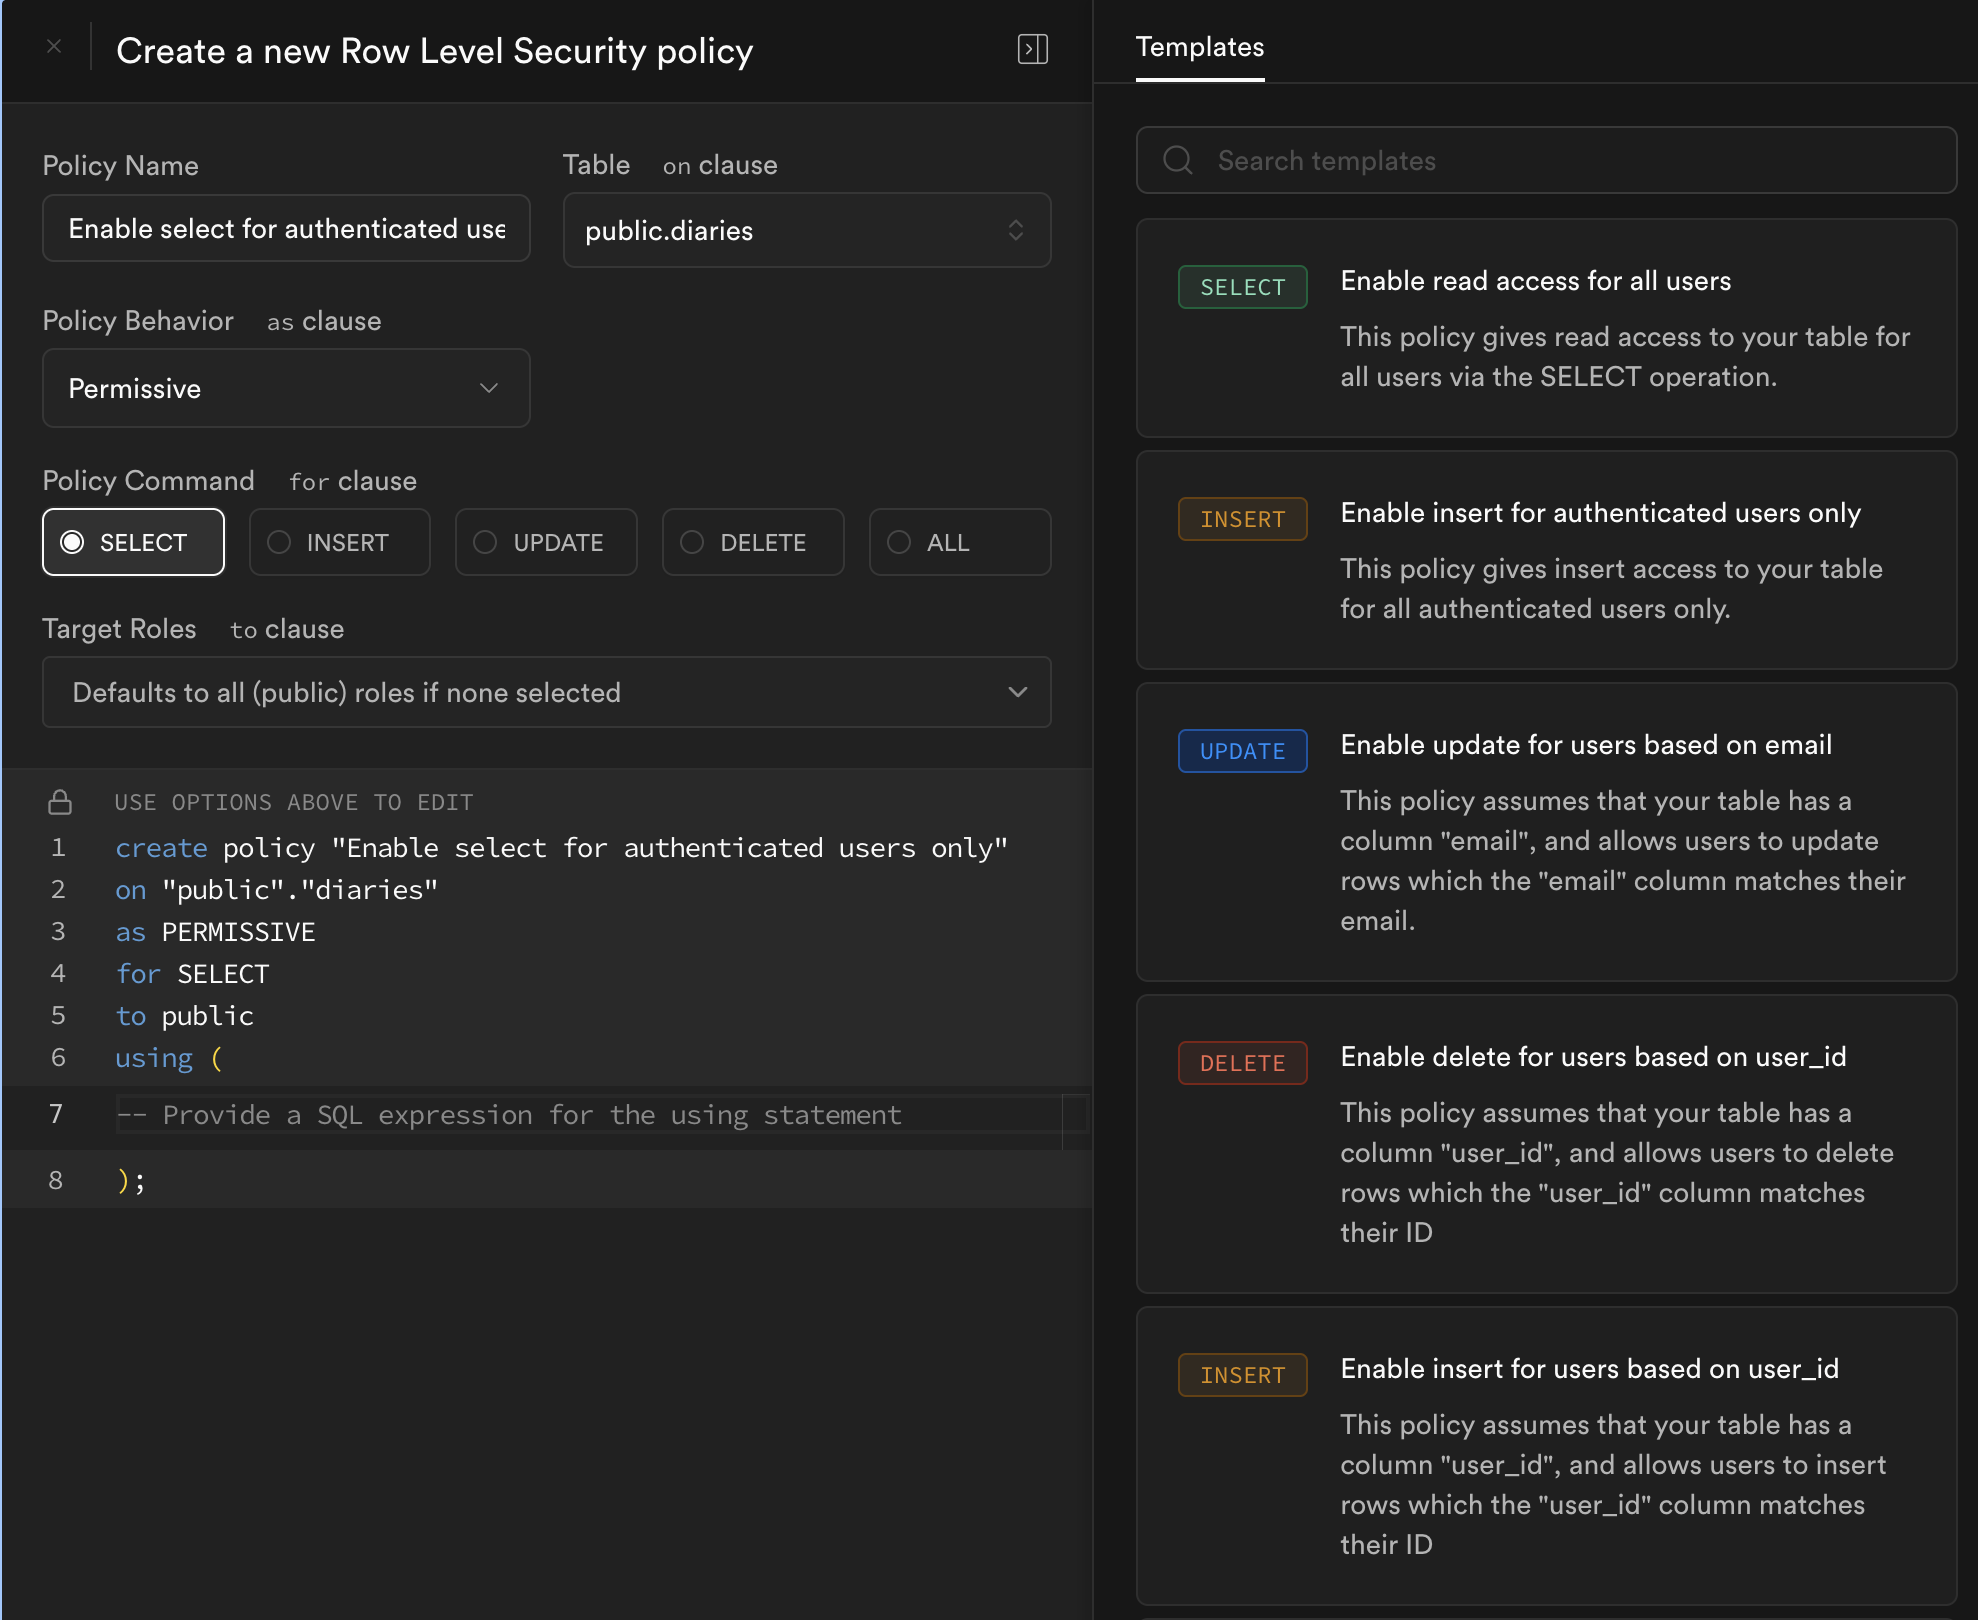The width and height of the screenshot is (1978, 1620).
Task: Choose the DELETE policy command option
Action: point(753,542)
